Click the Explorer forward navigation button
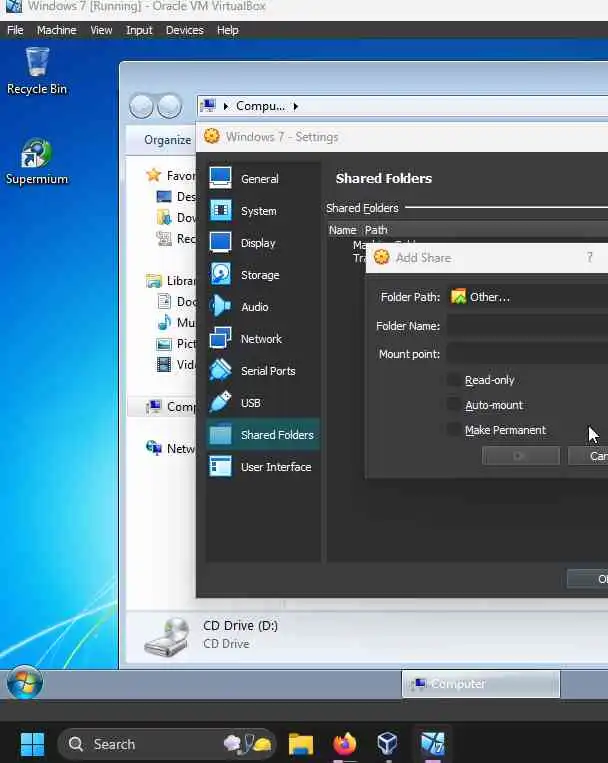This screenshot has width=608, height=763. pos(169,106)
